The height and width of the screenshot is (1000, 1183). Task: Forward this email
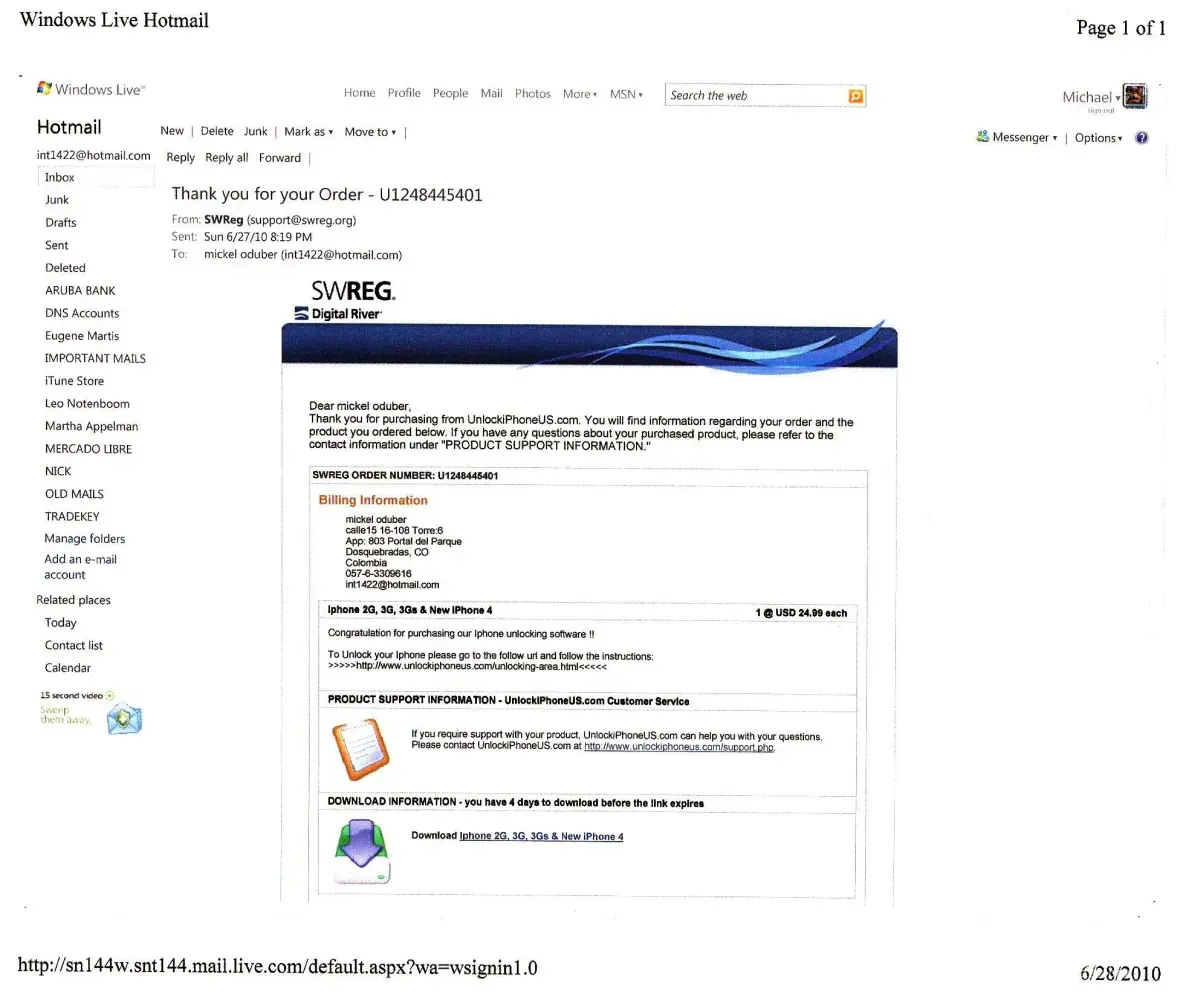(x=279, y=157)
